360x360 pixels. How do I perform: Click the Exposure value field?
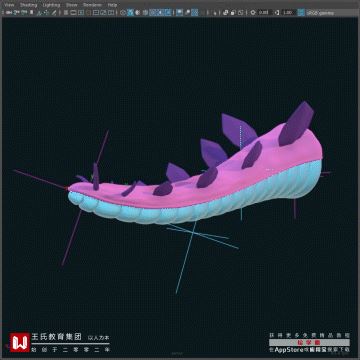(264, 13)
